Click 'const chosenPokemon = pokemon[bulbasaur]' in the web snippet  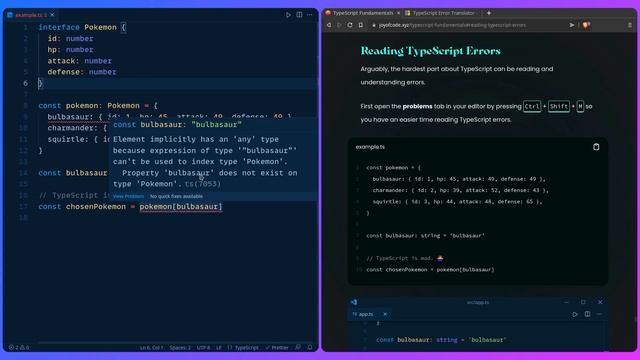click(x=430, y=269)
